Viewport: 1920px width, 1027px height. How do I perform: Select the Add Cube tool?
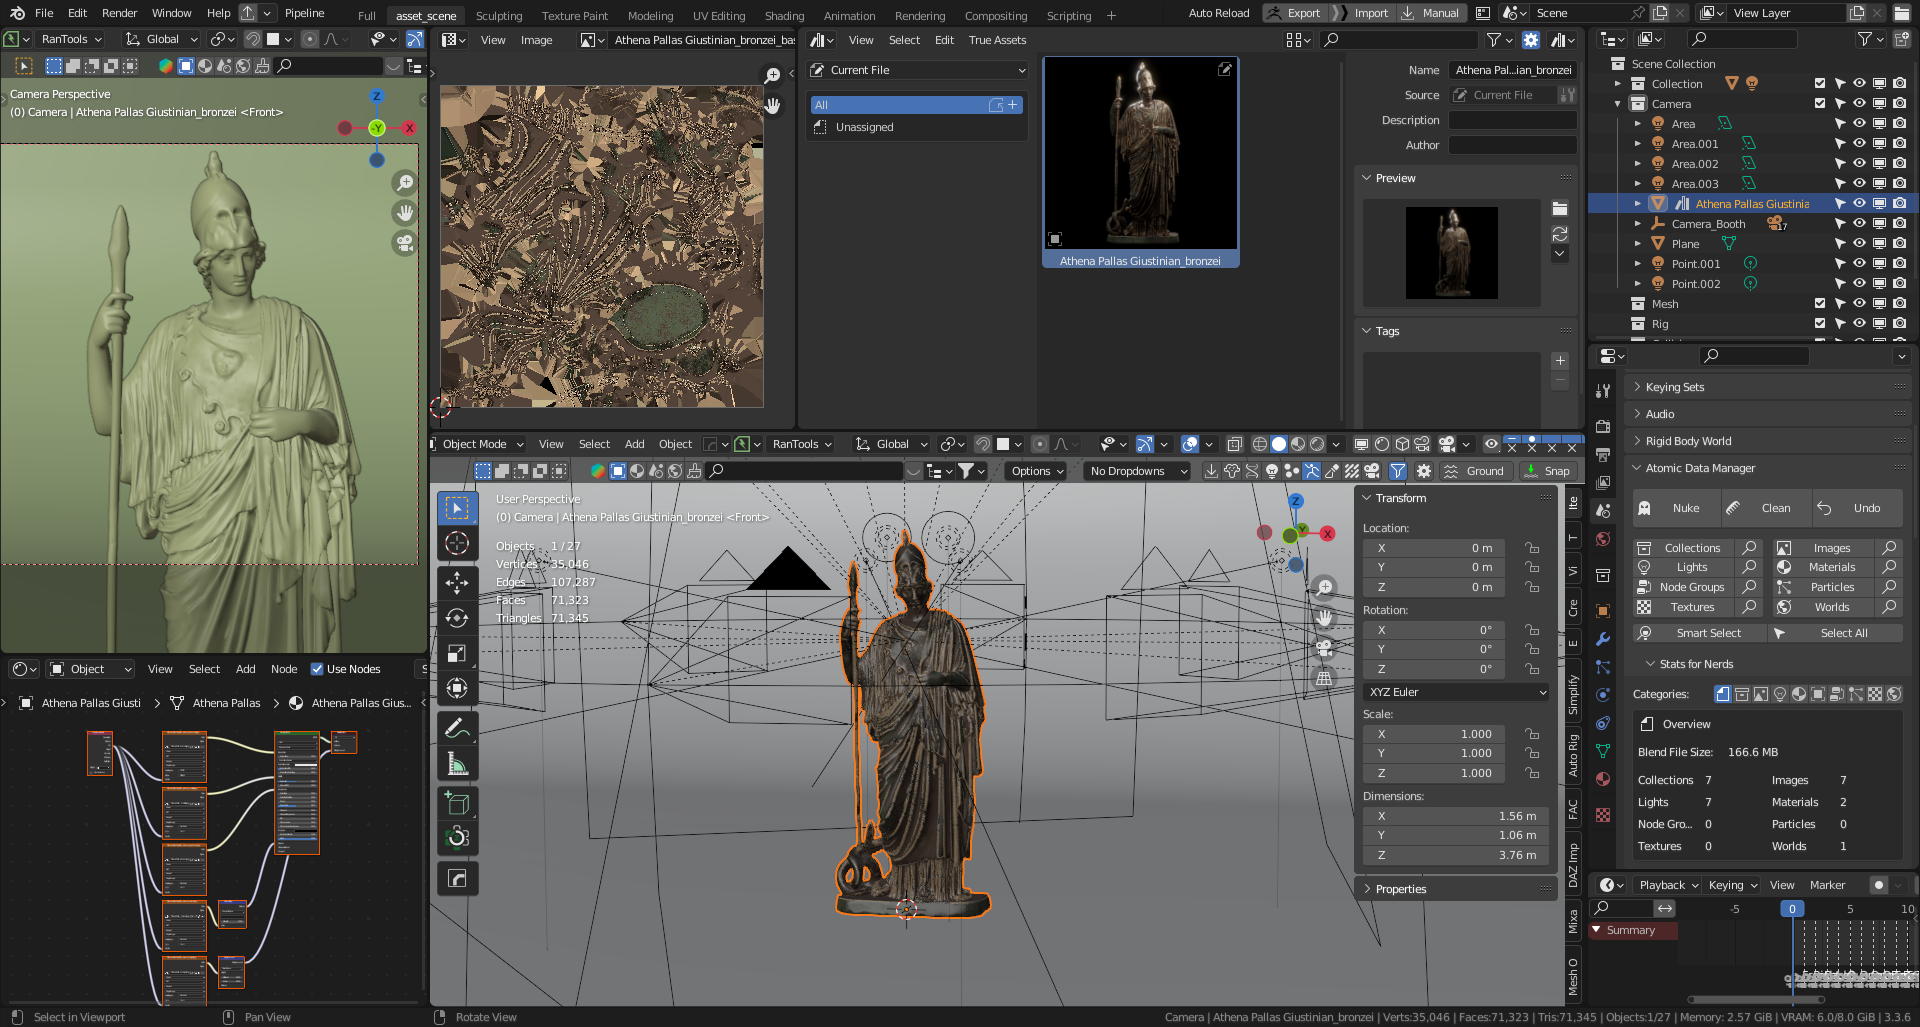point(457,803)
